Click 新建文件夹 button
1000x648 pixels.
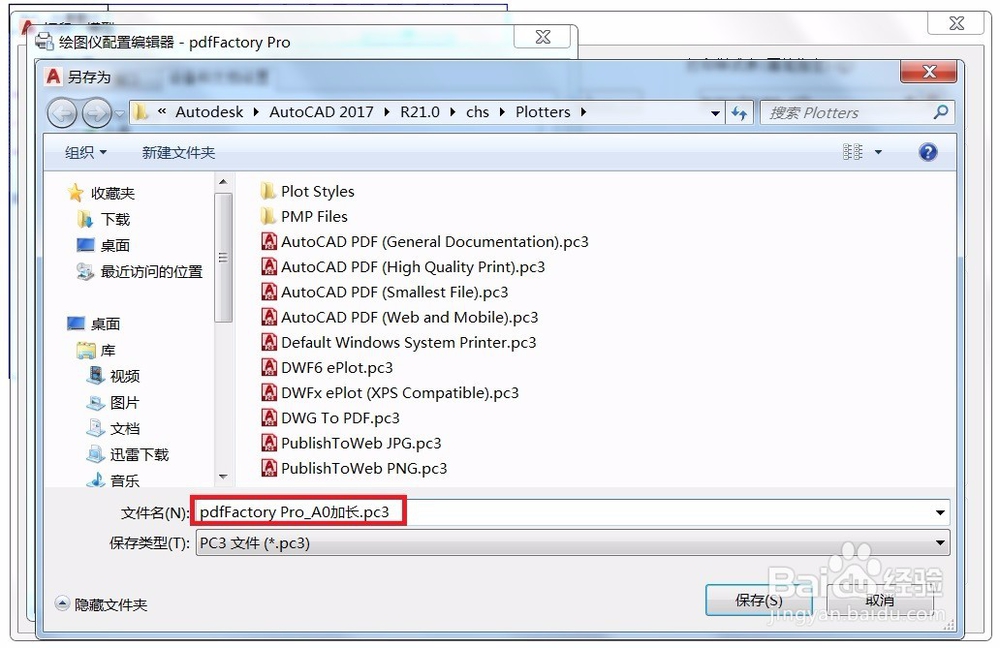tap(179, 152)
